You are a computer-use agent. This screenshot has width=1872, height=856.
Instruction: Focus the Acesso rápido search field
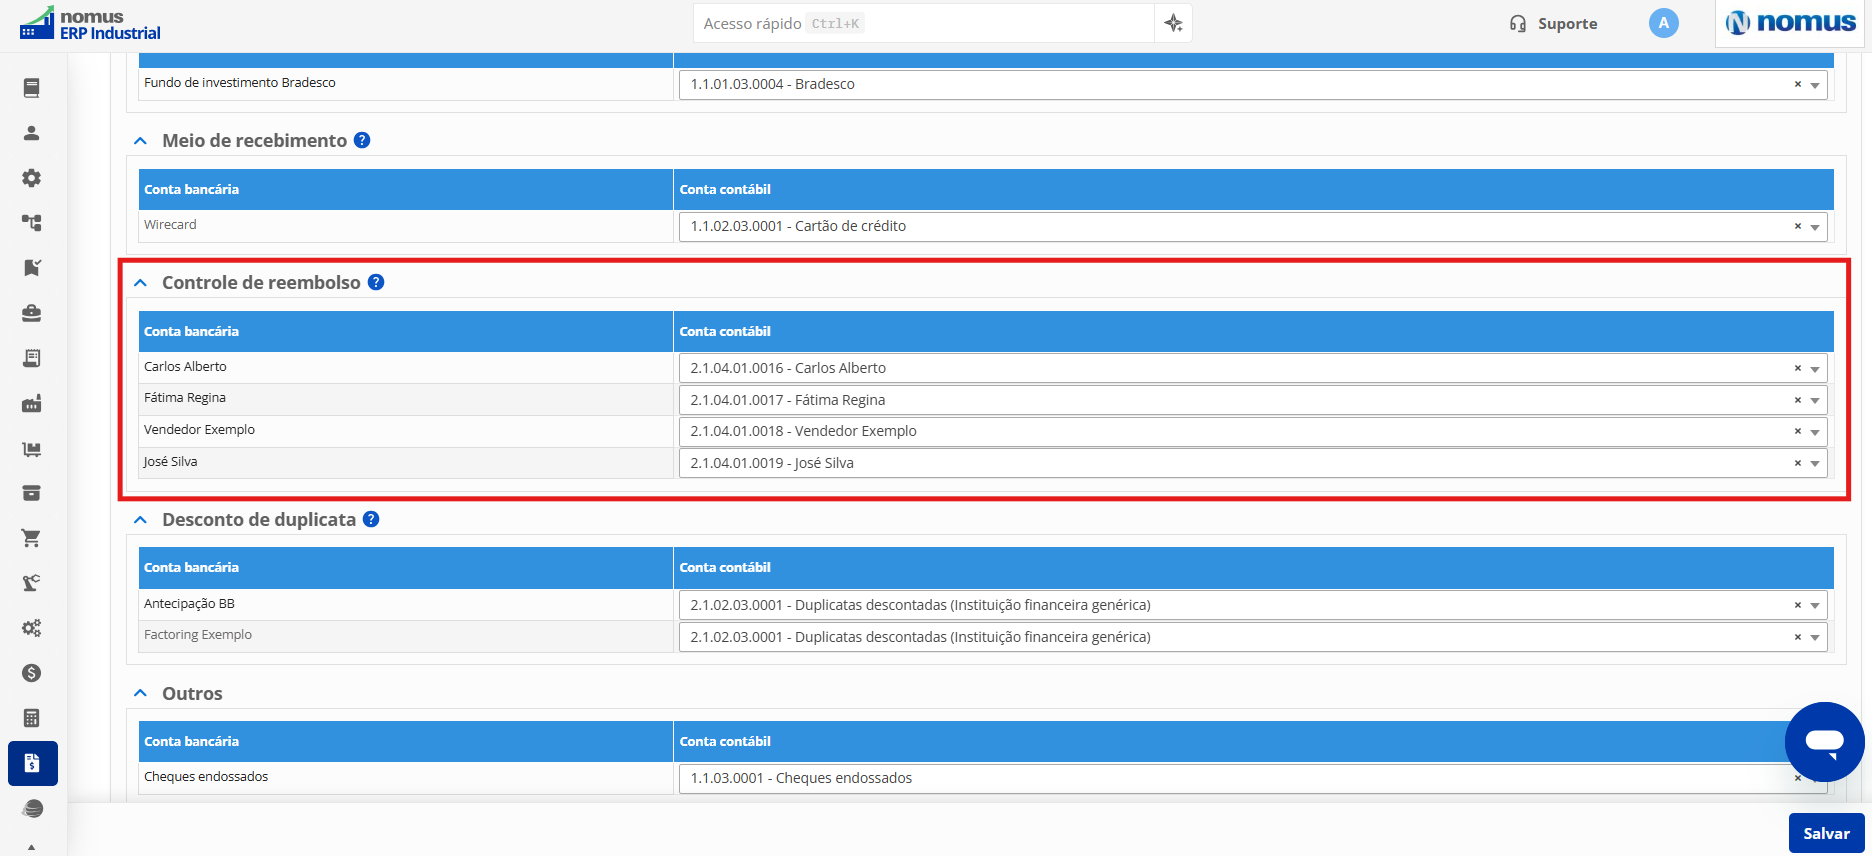point(923,23)
